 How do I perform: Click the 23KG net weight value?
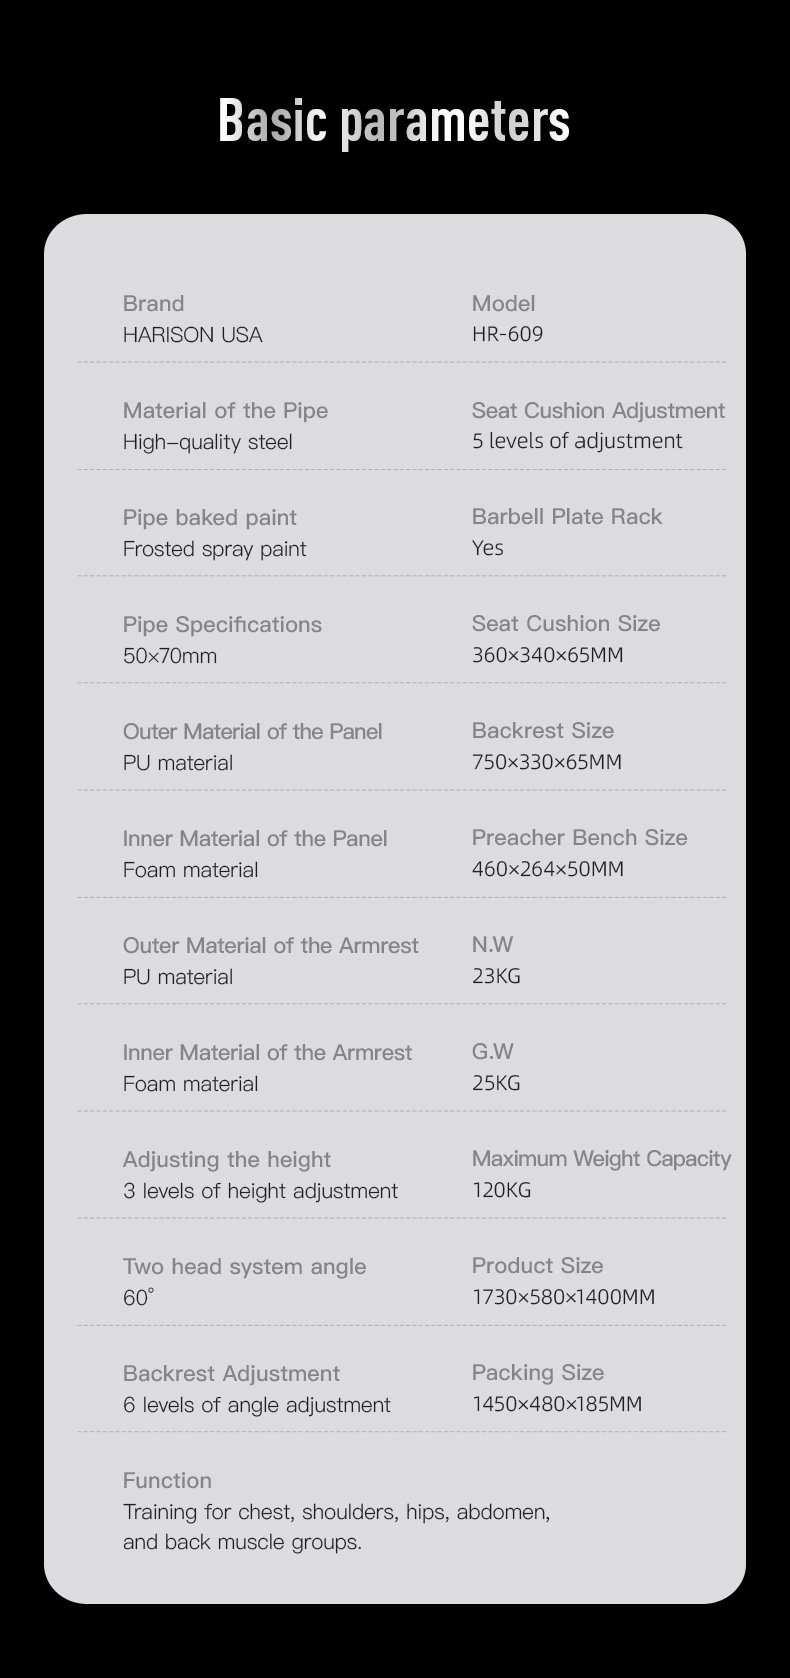(x=496, y=976)
